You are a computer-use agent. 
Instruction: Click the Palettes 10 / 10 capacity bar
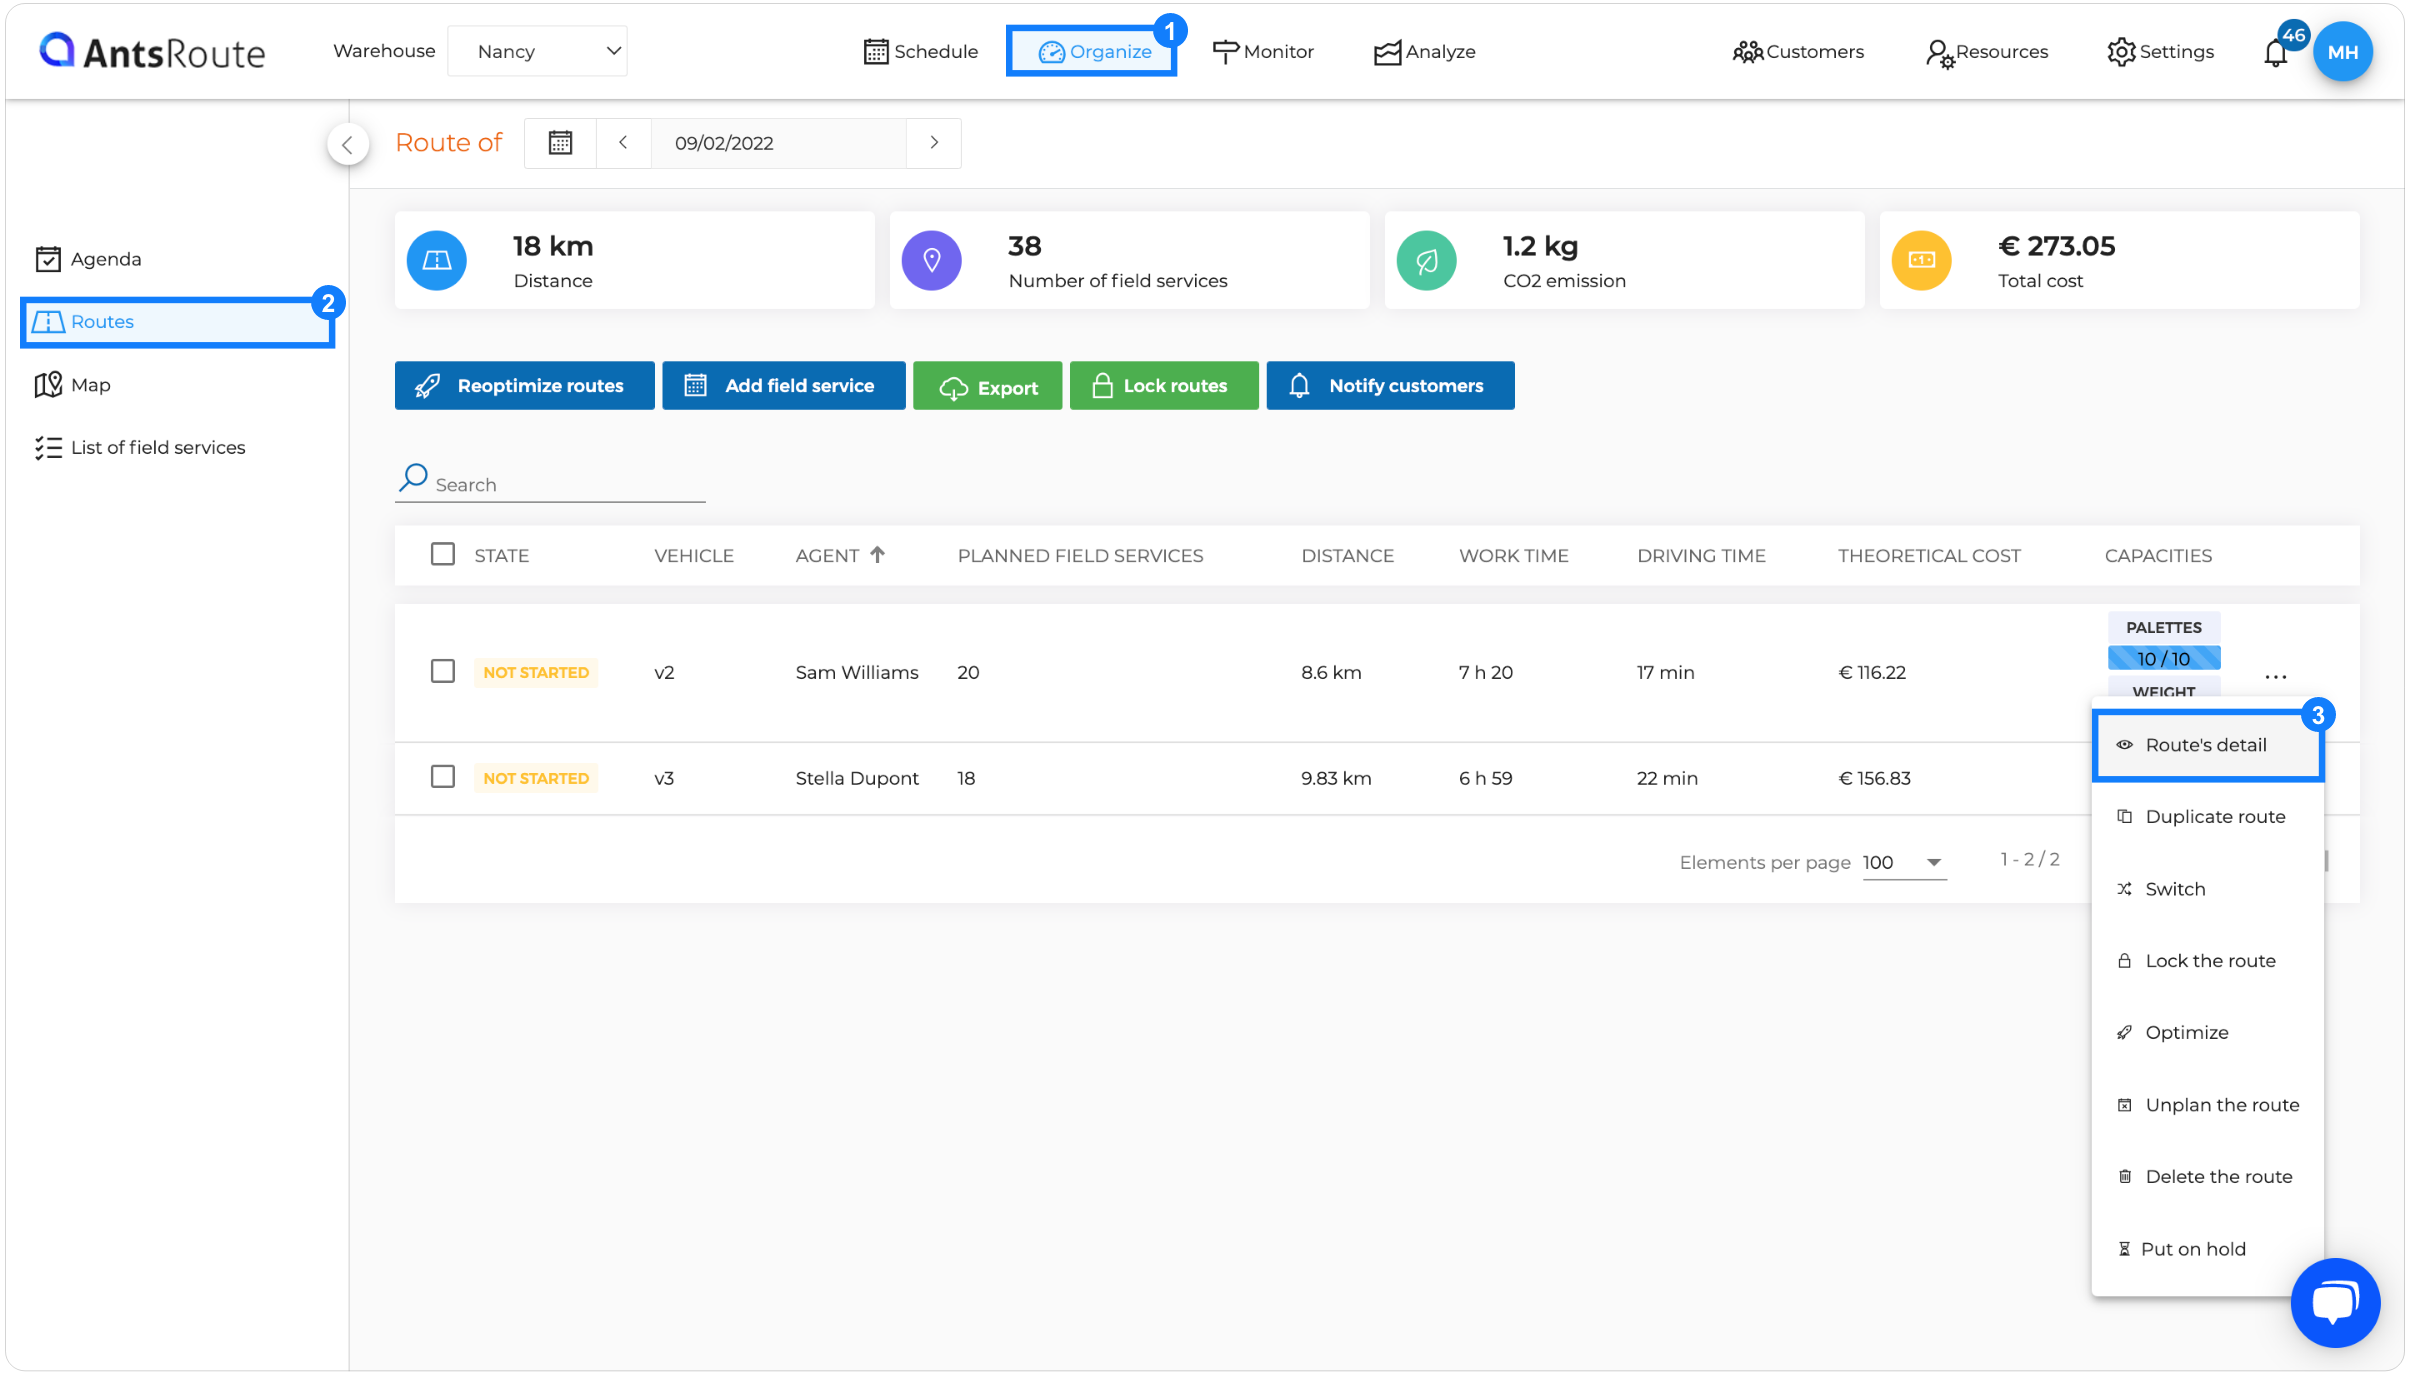(2164, 659)
